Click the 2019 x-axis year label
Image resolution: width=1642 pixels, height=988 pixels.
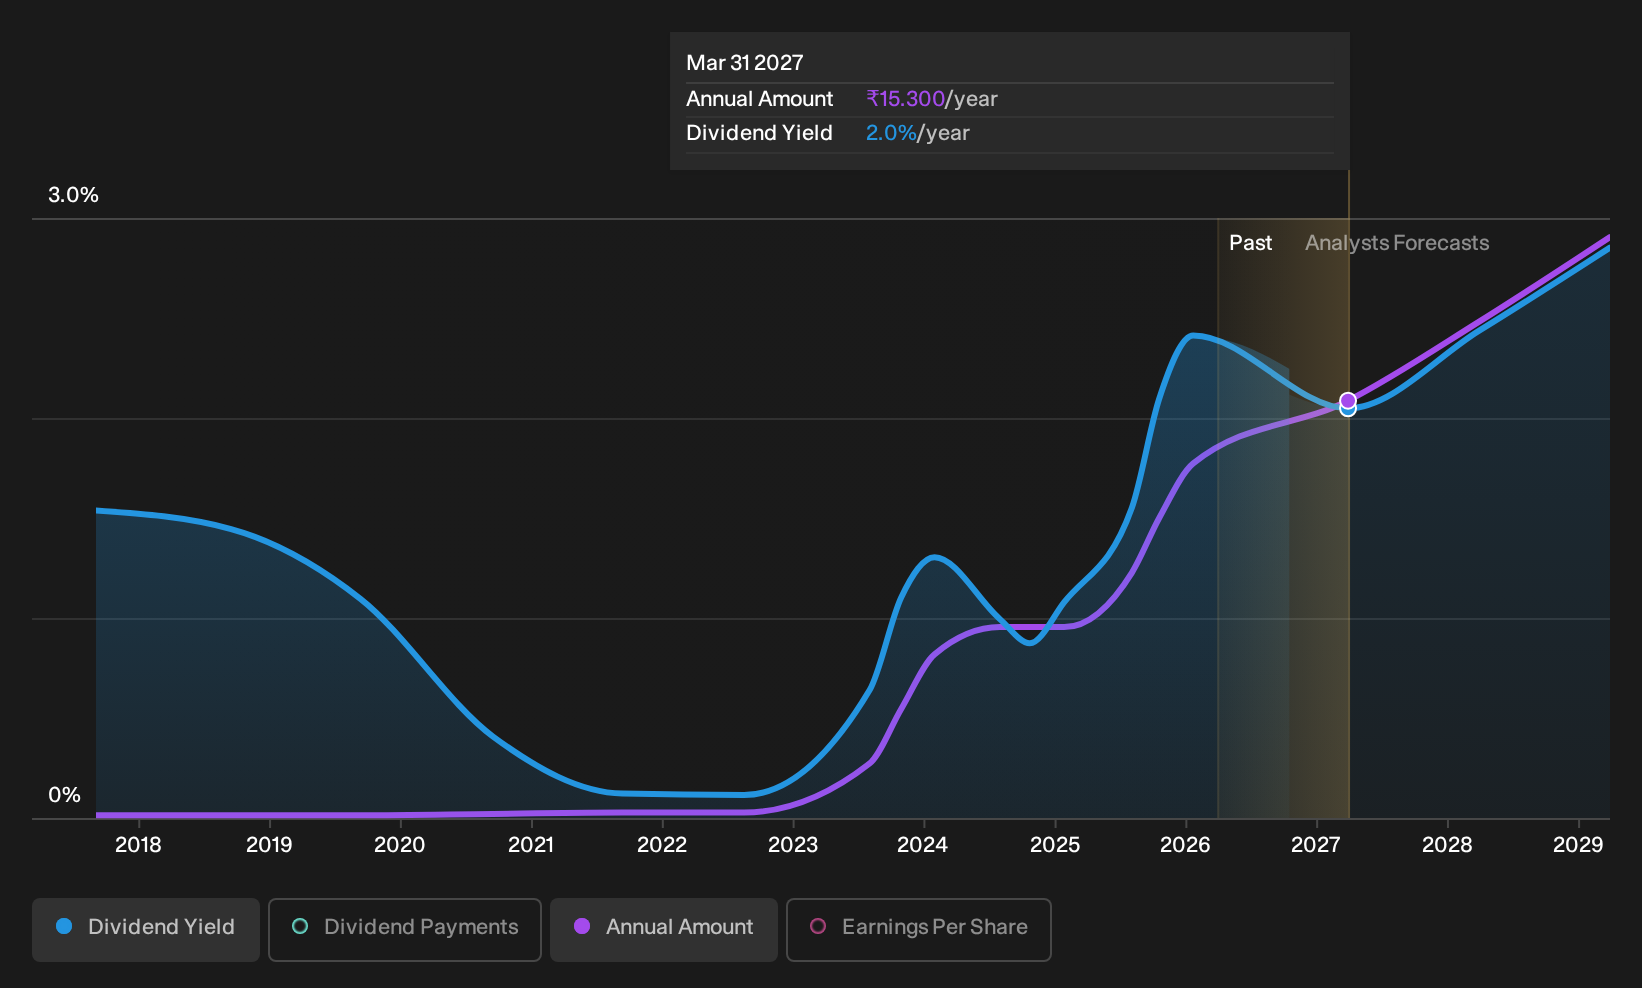tap(269, 845)
